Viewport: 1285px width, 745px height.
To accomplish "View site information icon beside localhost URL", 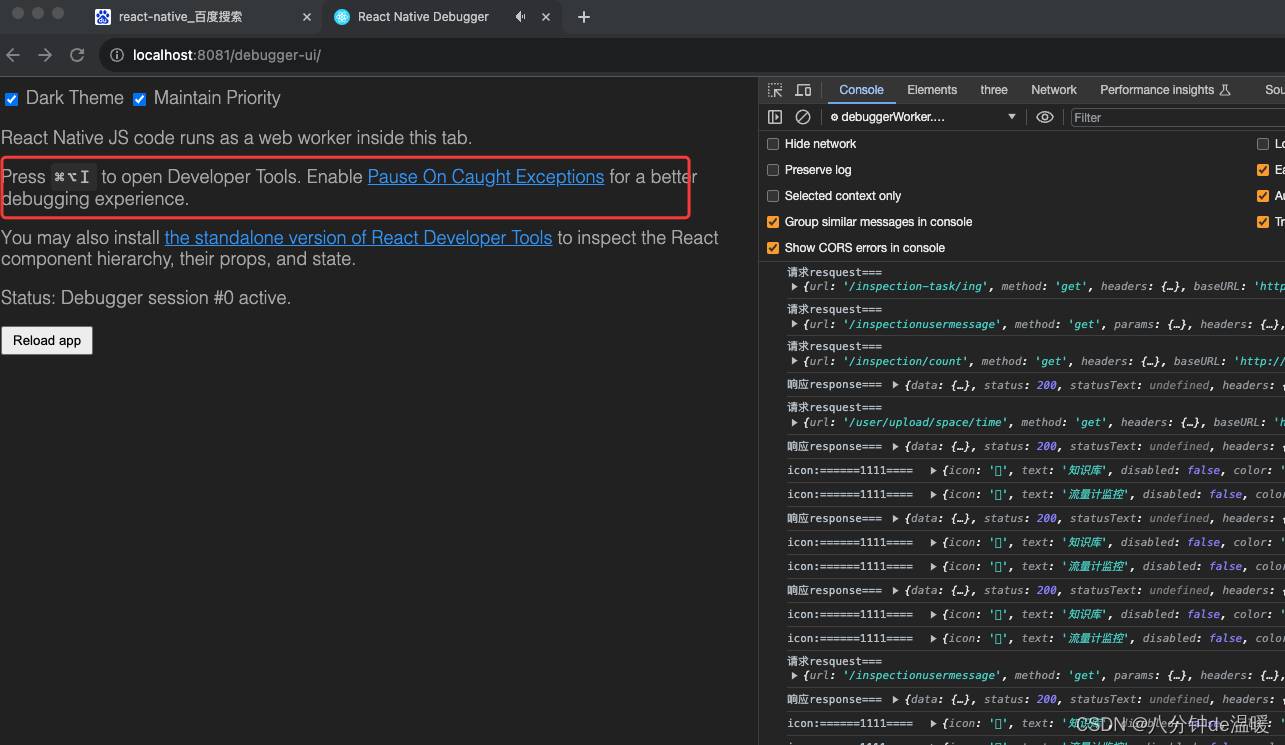I will [117, 55].
